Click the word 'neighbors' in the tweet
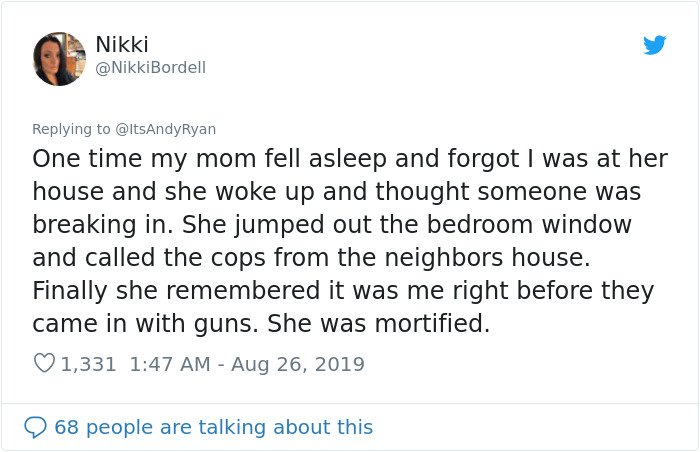 coord(444,258)
